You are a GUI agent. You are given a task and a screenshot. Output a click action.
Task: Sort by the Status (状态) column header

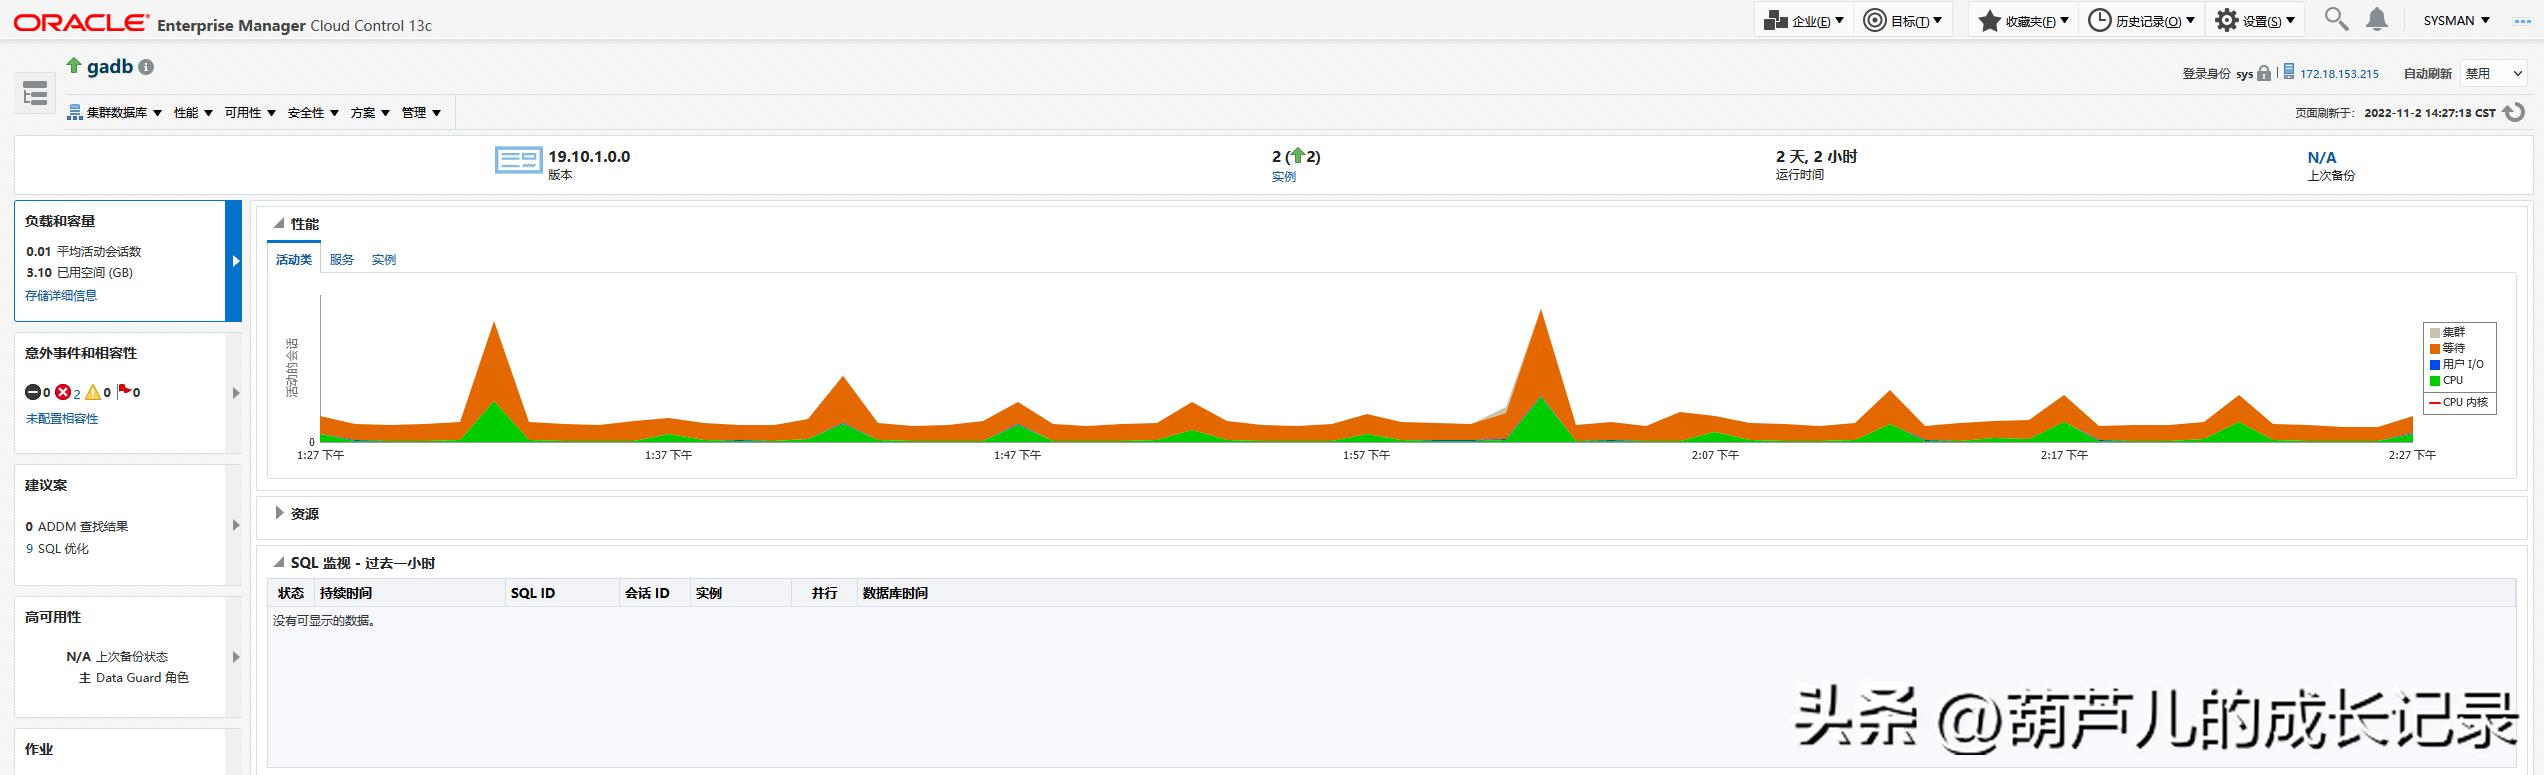pos(291,593)
